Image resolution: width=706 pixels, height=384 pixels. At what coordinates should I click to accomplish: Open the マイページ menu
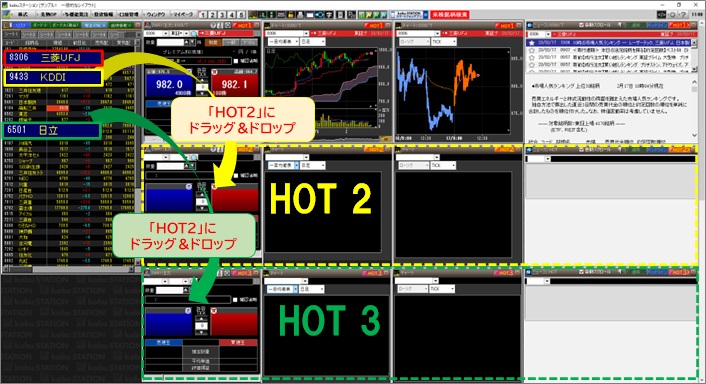(x=183, y=14)
